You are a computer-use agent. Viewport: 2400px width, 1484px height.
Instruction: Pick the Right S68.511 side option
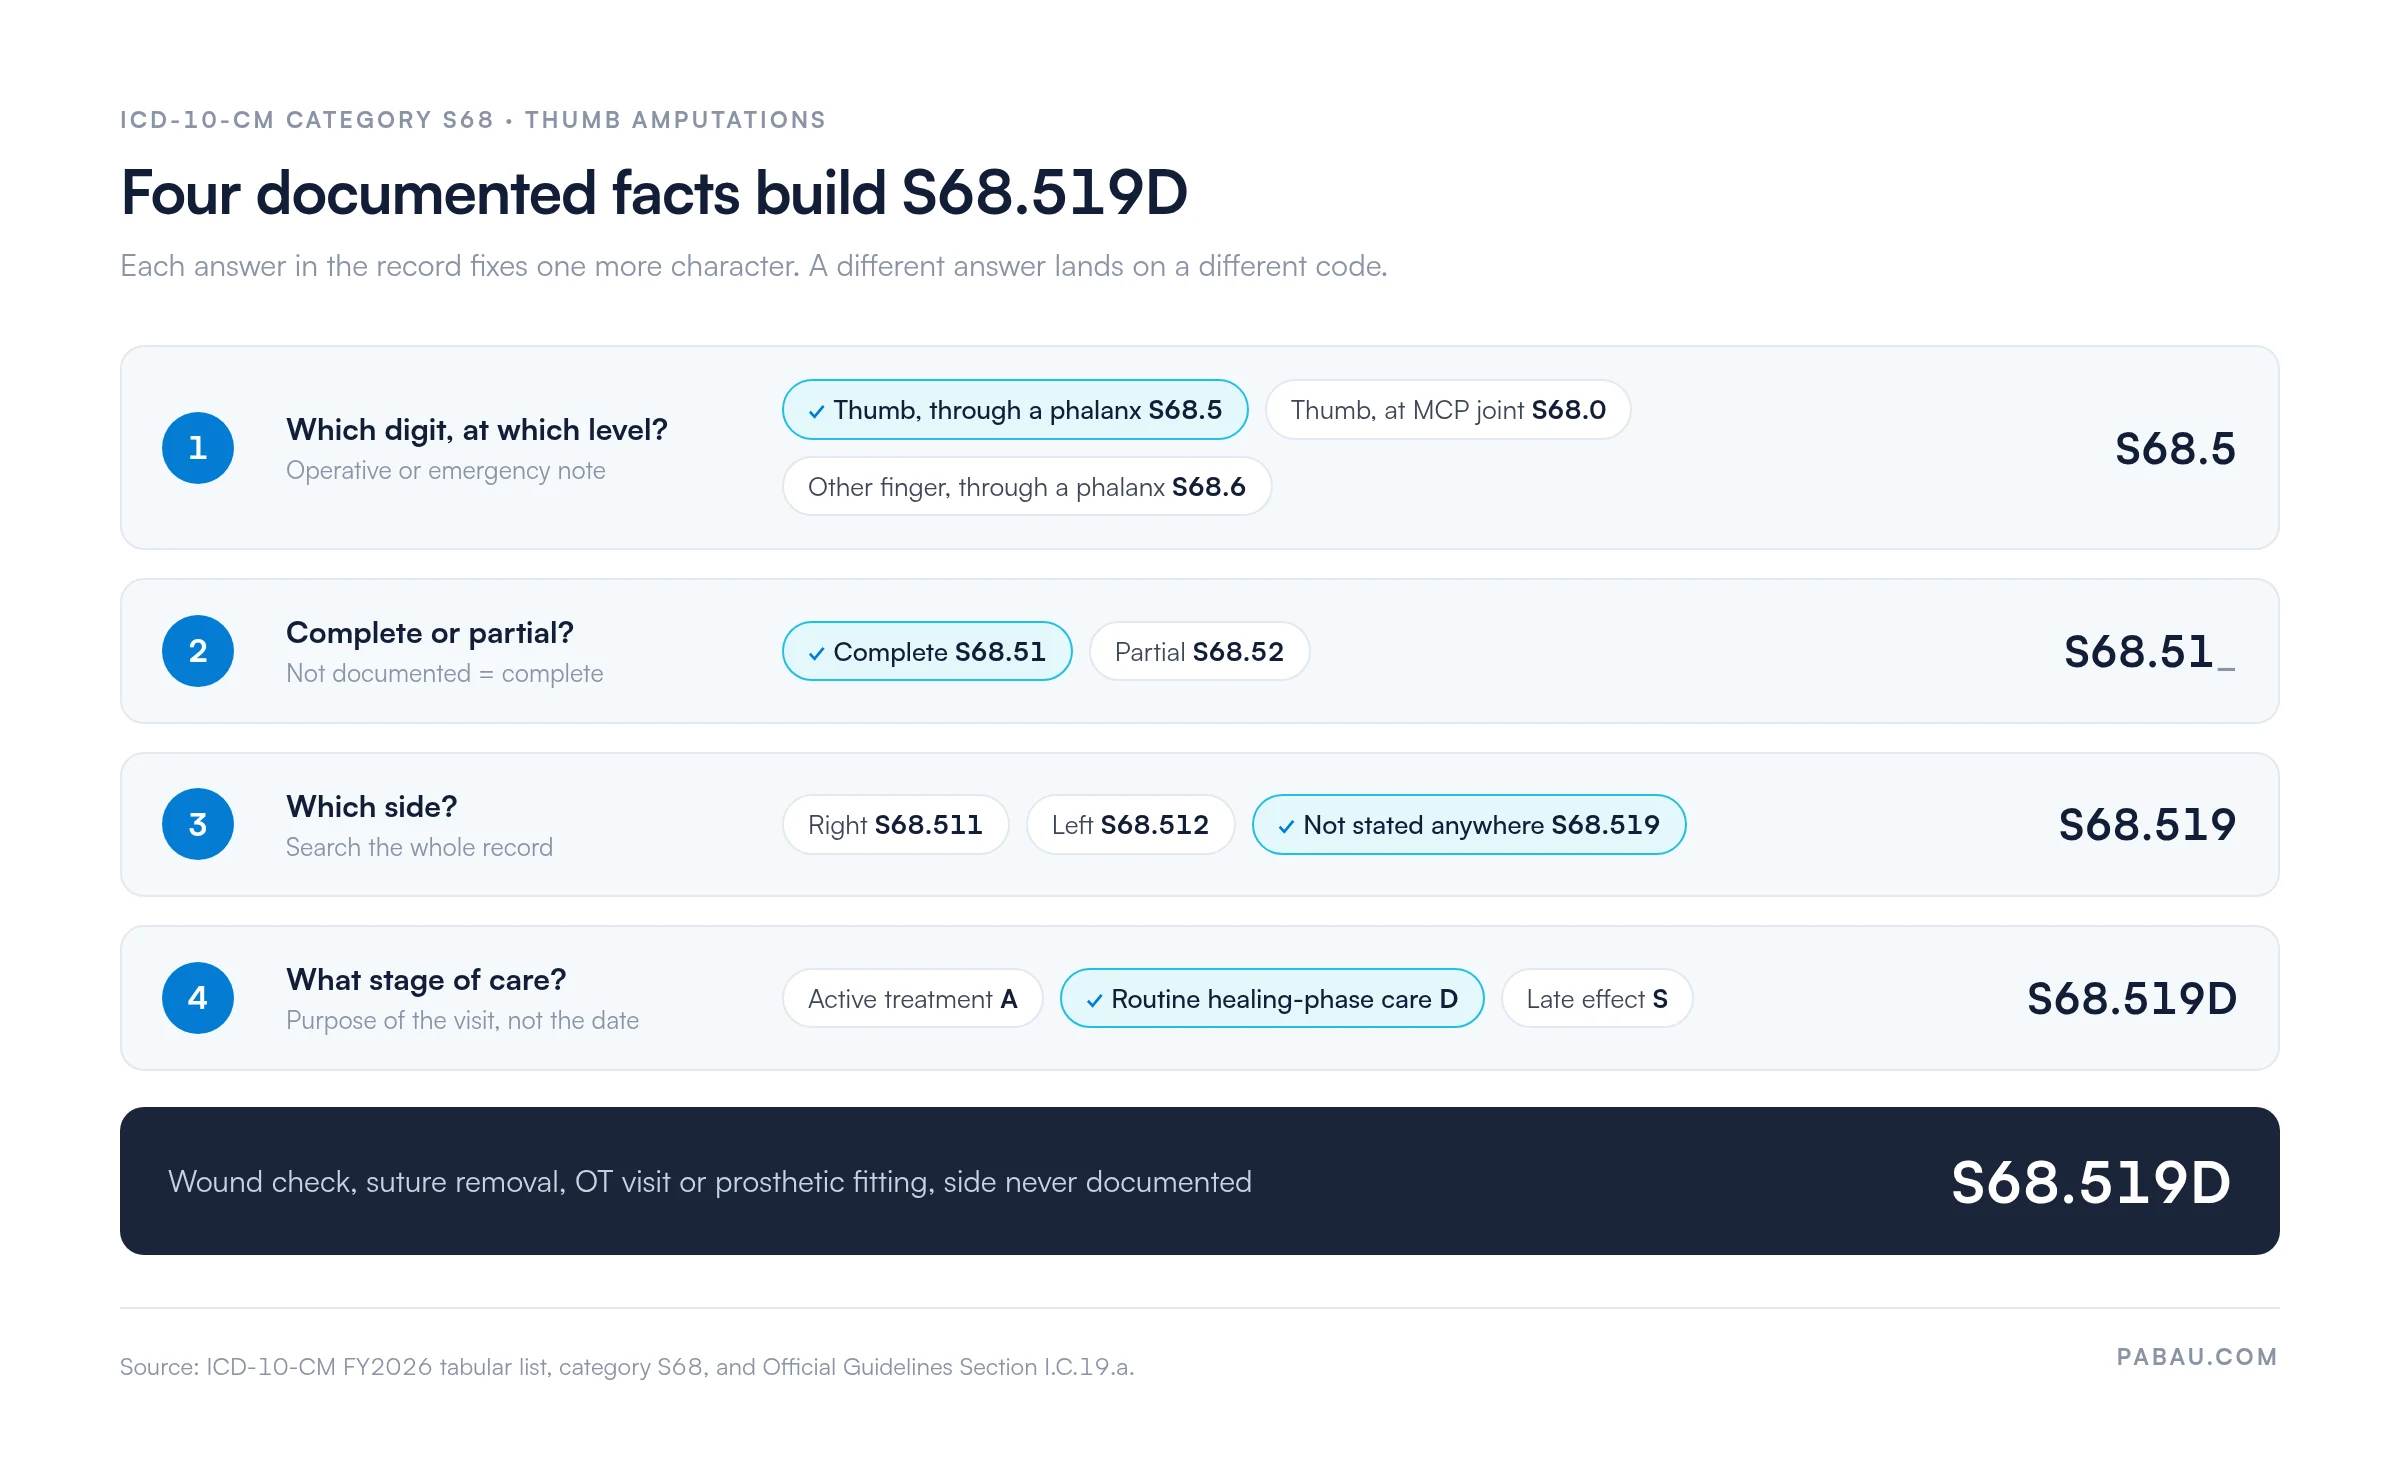click(x=895, y=825)
